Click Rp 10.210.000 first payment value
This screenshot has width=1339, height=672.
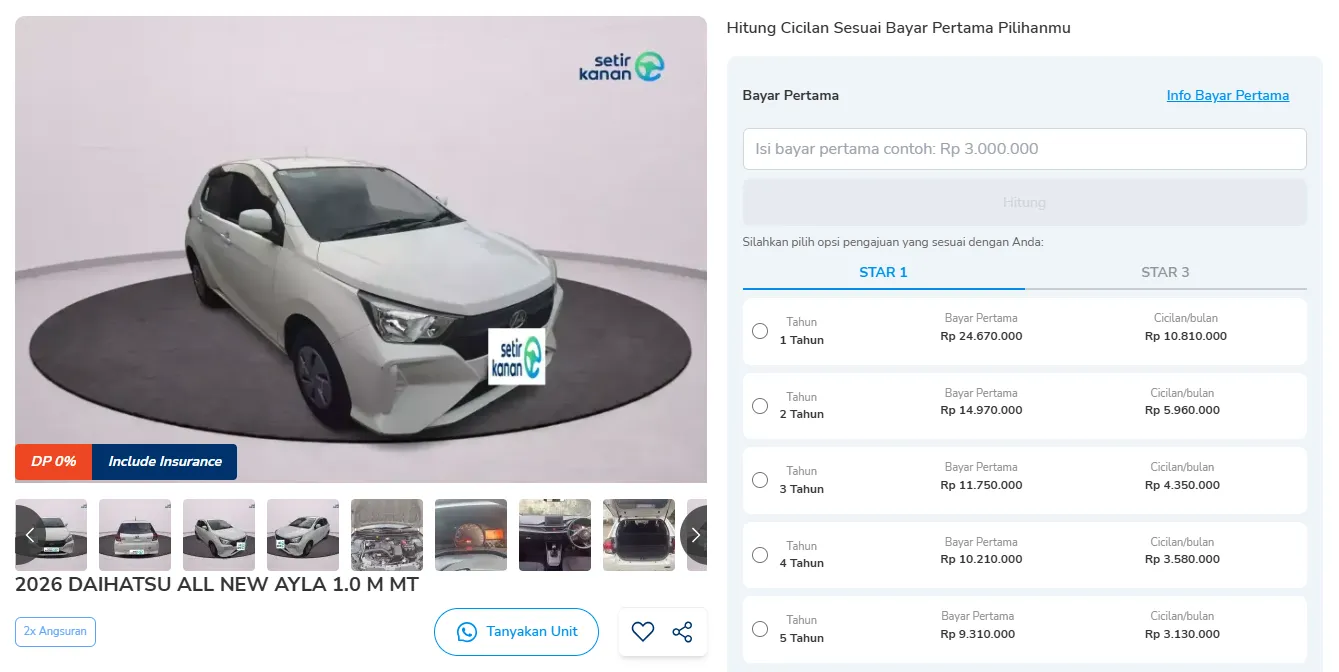click(981, 559)
